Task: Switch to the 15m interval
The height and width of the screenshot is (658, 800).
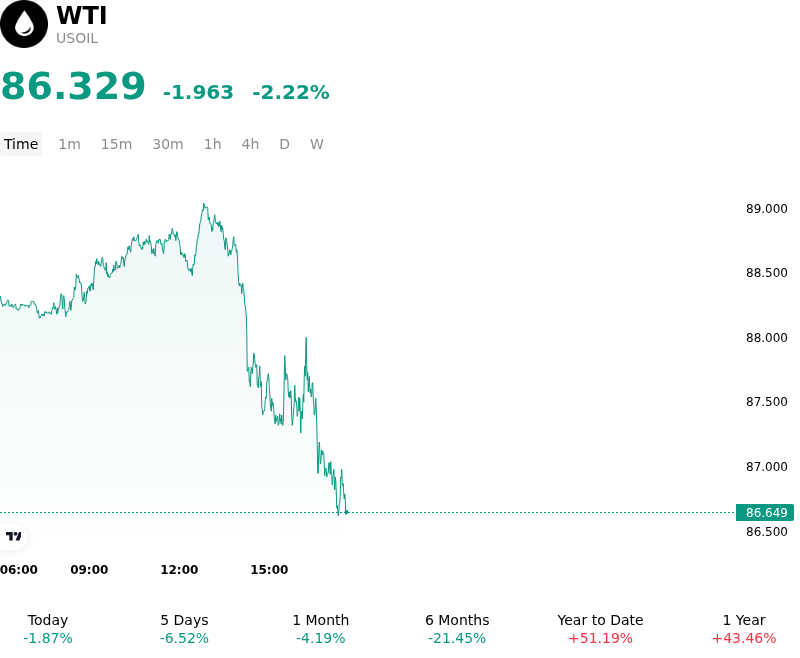Action: pos(116,144)
